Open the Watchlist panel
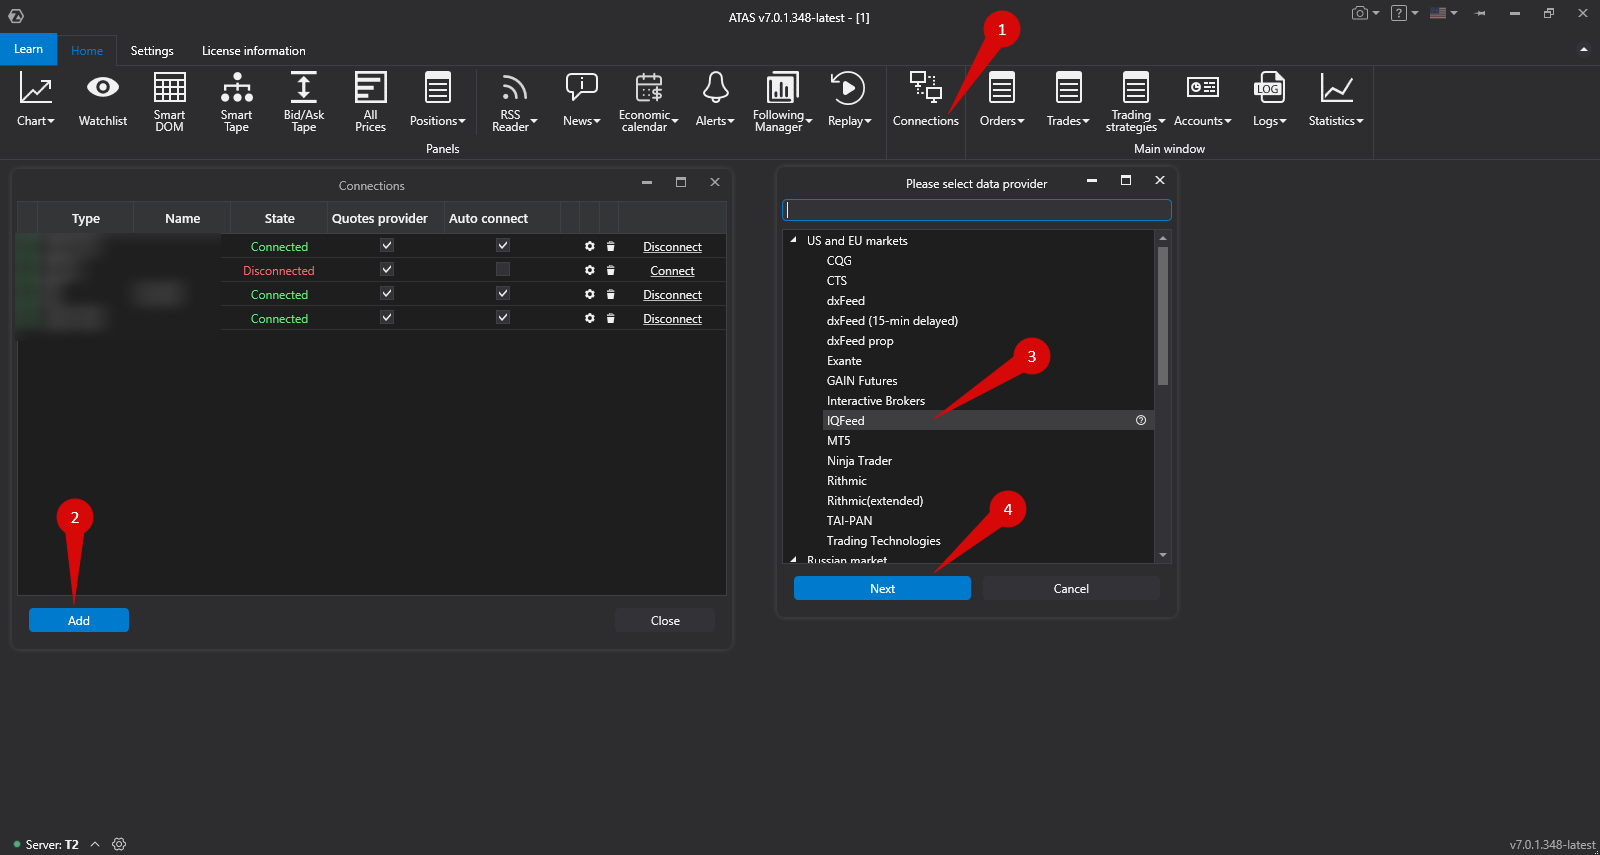The width and height of the screenshot is (1600, 855). point(102,101)
